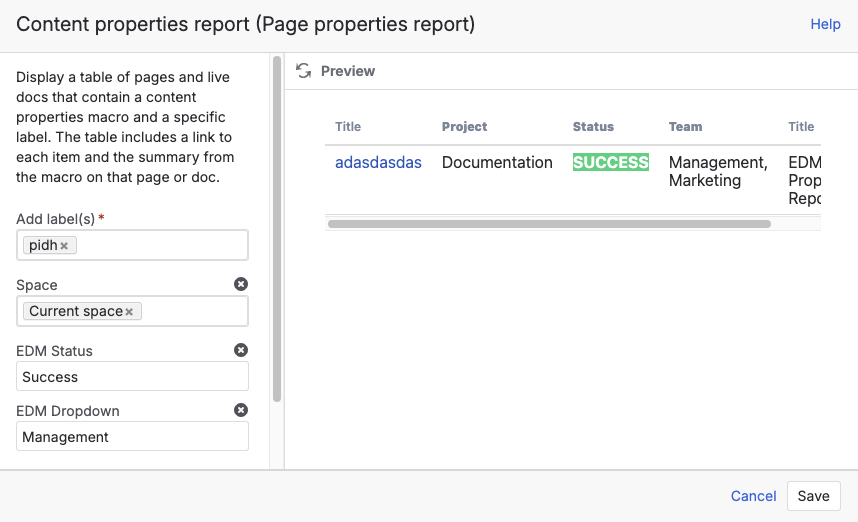This screenshot has width=858, height=522.
Task: Select the SUCCESS status lozenge
Action: pyautogui.click(x=611, y=162)
